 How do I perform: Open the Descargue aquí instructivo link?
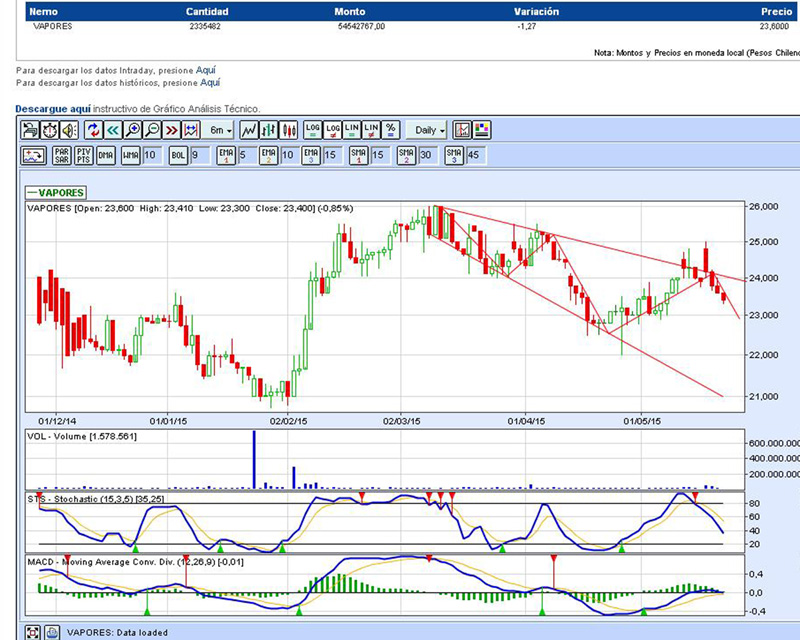[x=53, y=108]
